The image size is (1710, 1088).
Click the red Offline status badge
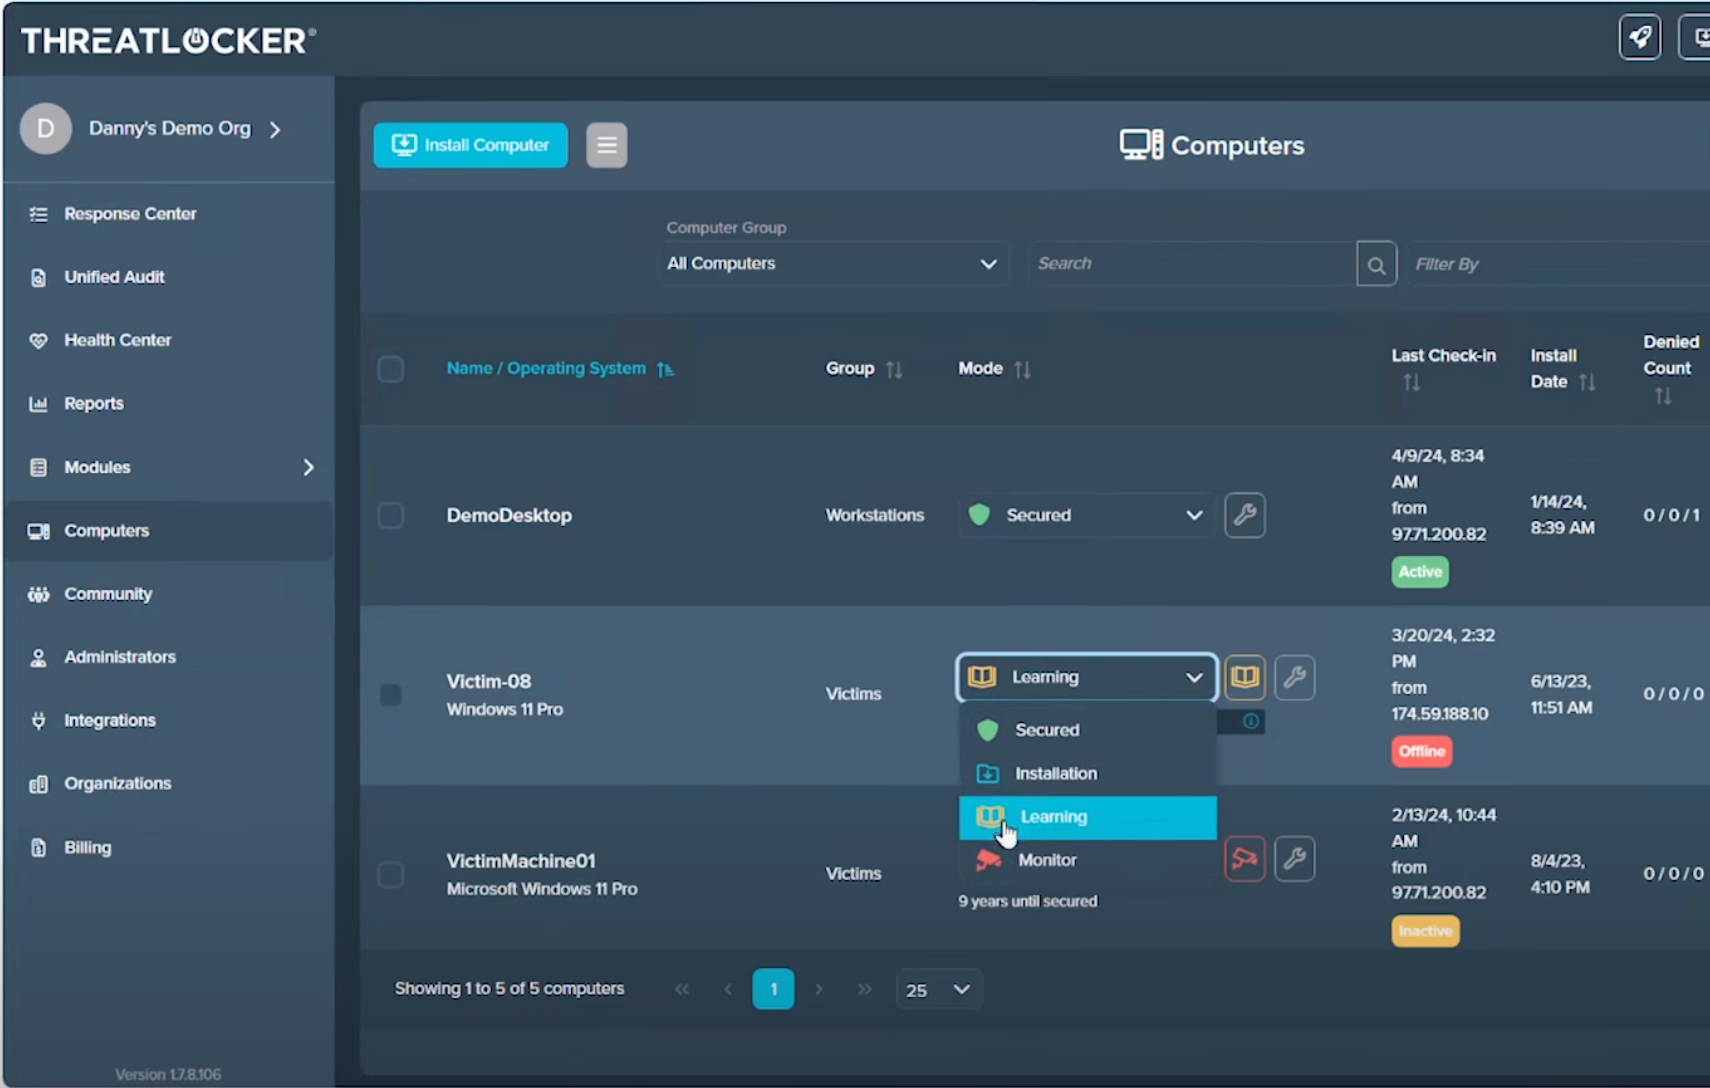[1422, 751]
